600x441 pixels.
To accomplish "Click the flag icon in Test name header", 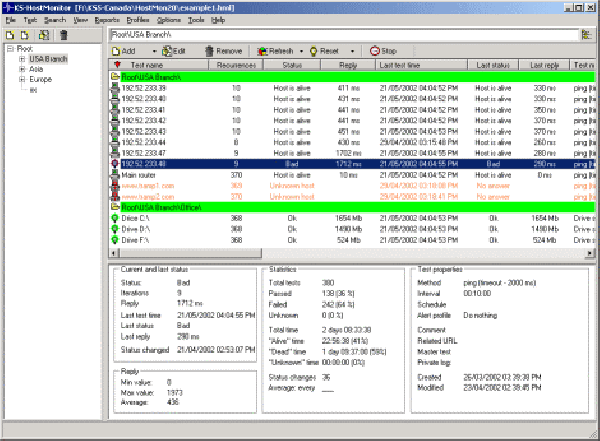I will pos(115,64).
